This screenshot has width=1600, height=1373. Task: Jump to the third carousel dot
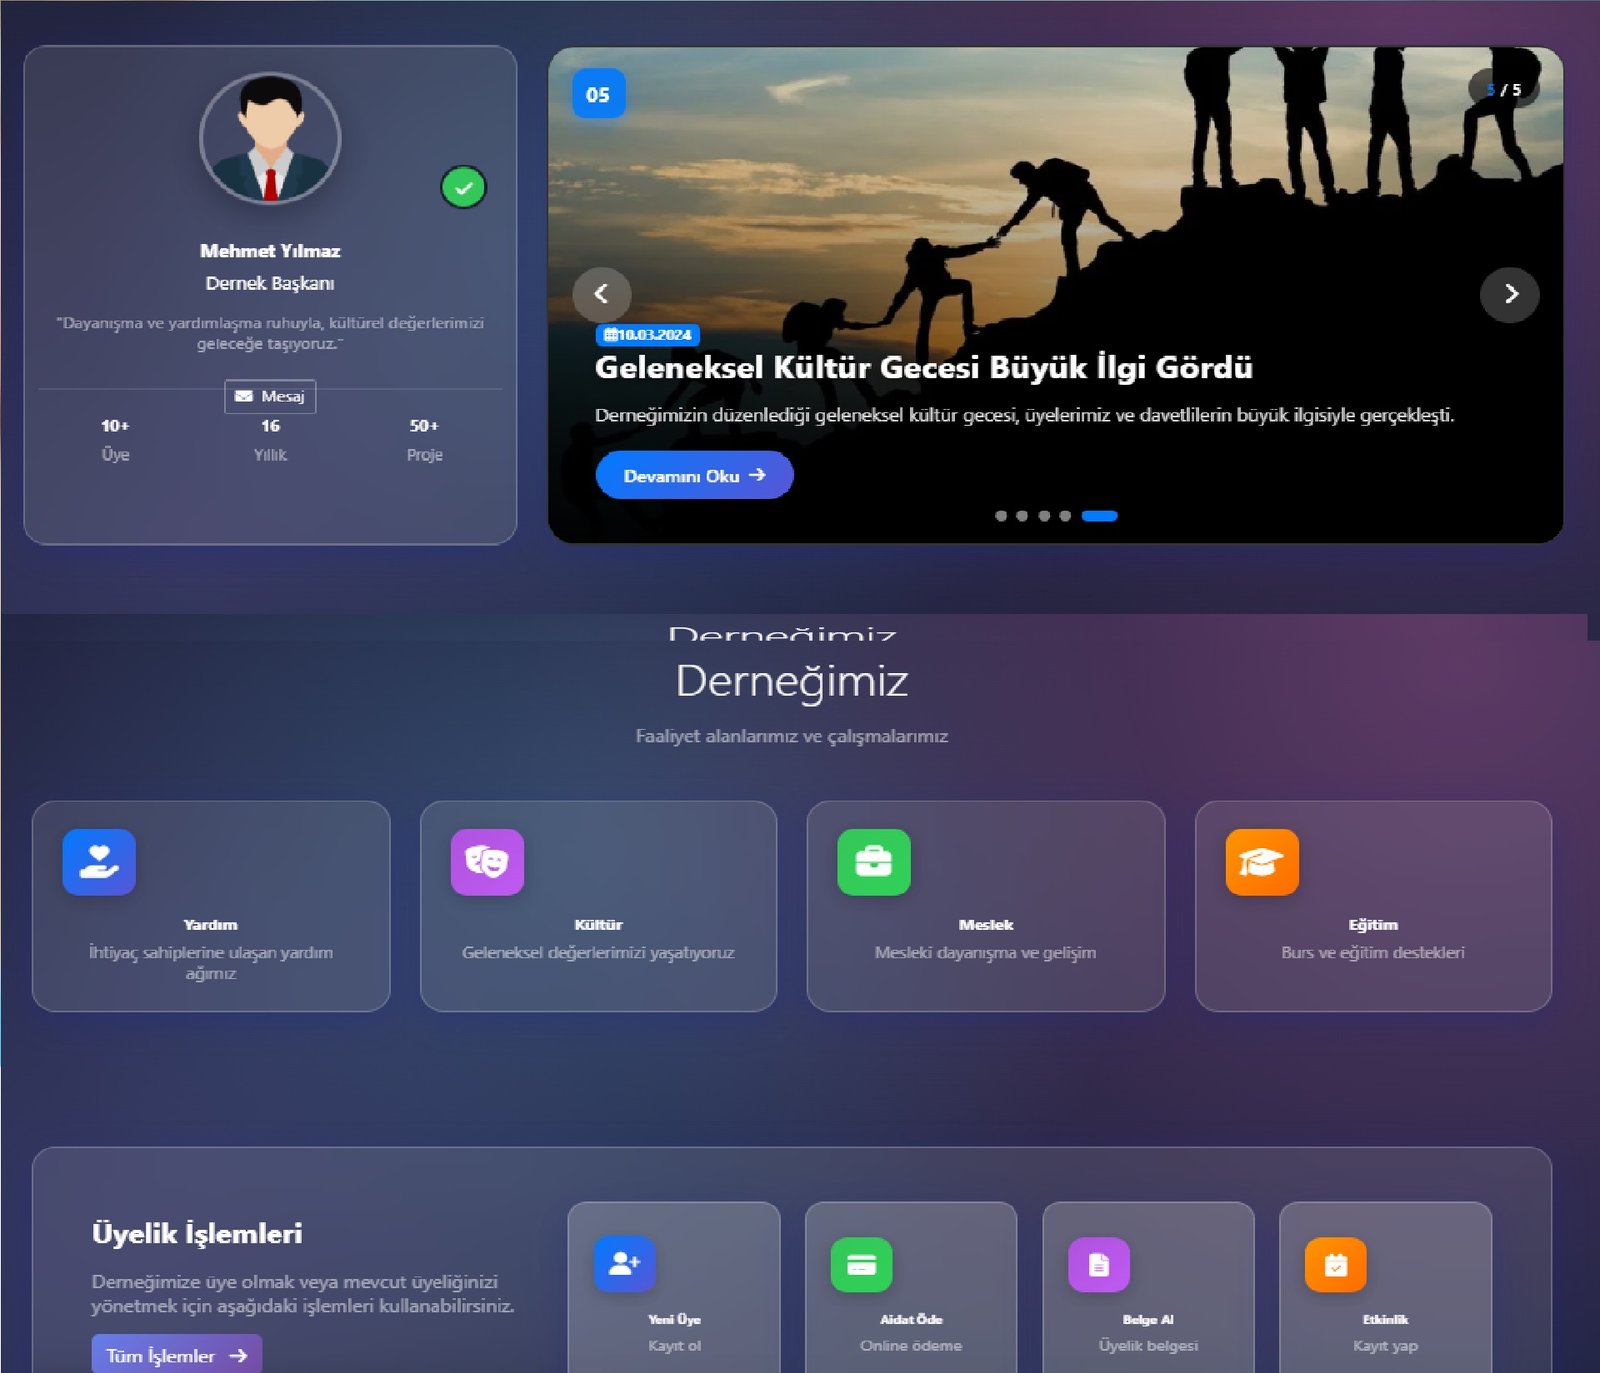coord(1044,516)
